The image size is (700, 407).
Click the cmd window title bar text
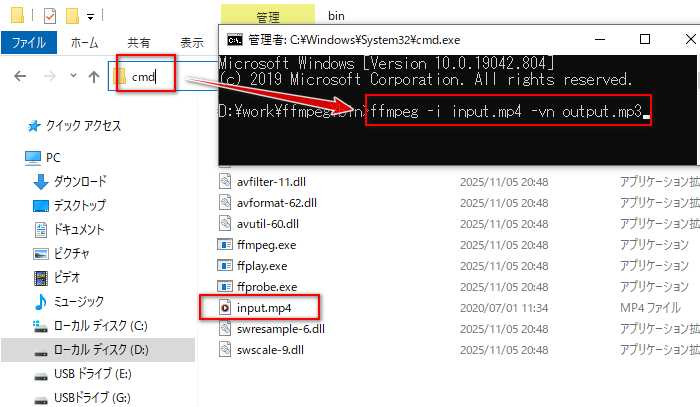click(x=354, y=40)
